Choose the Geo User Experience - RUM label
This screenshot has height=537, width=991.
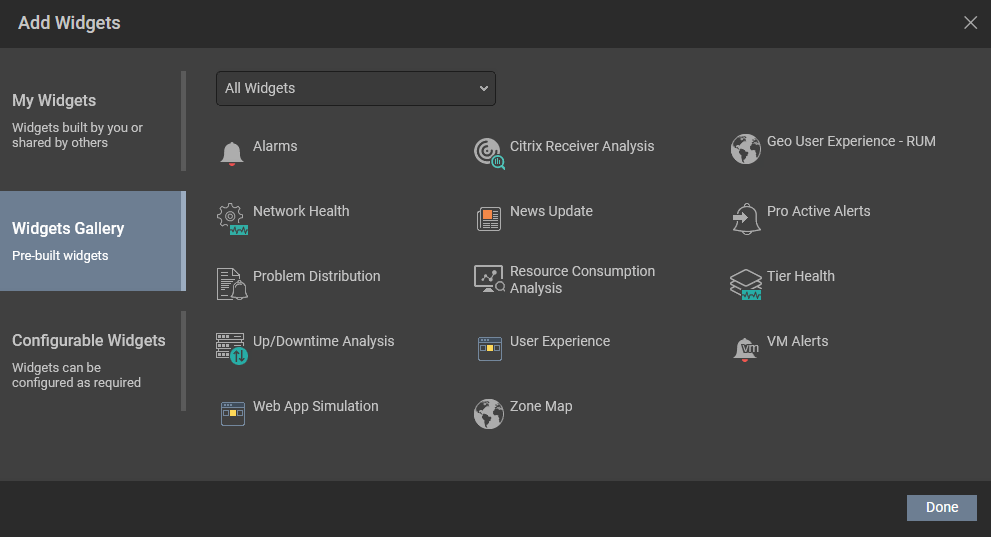(851, 142)
